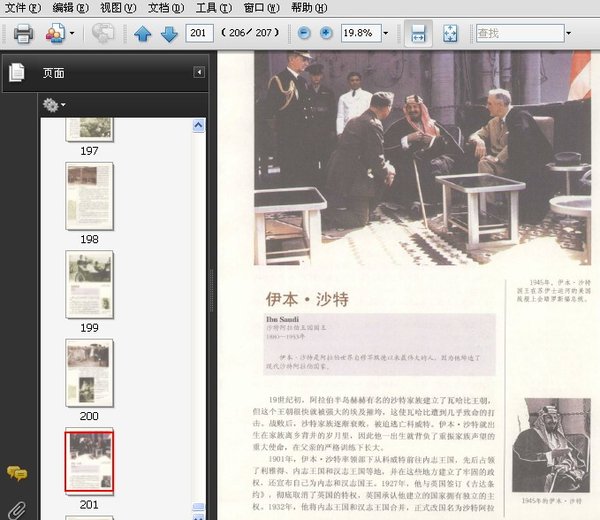Image resolution: width=600 pixels, height=520 pixels.
Task: Click the 页面 panel title
Action: click(x=54, y=73)
